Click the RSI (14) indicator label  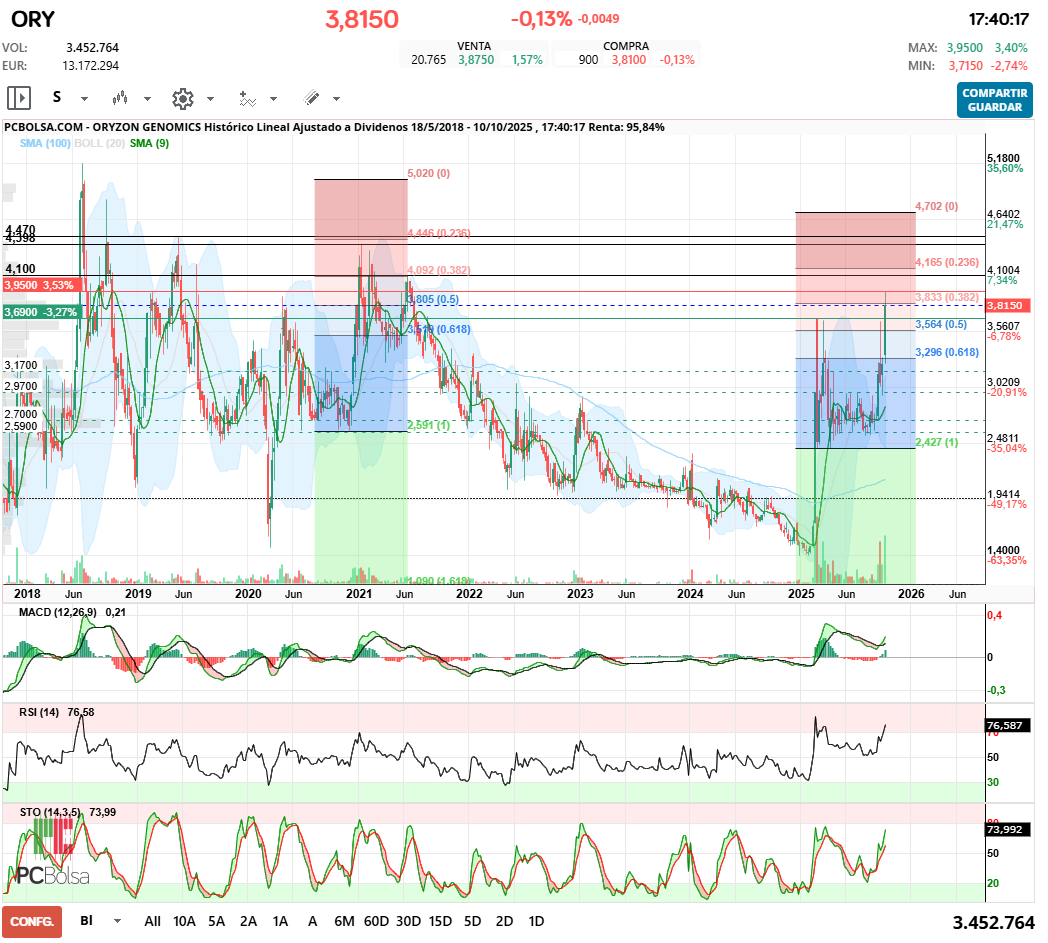click(x=39, y=712)
